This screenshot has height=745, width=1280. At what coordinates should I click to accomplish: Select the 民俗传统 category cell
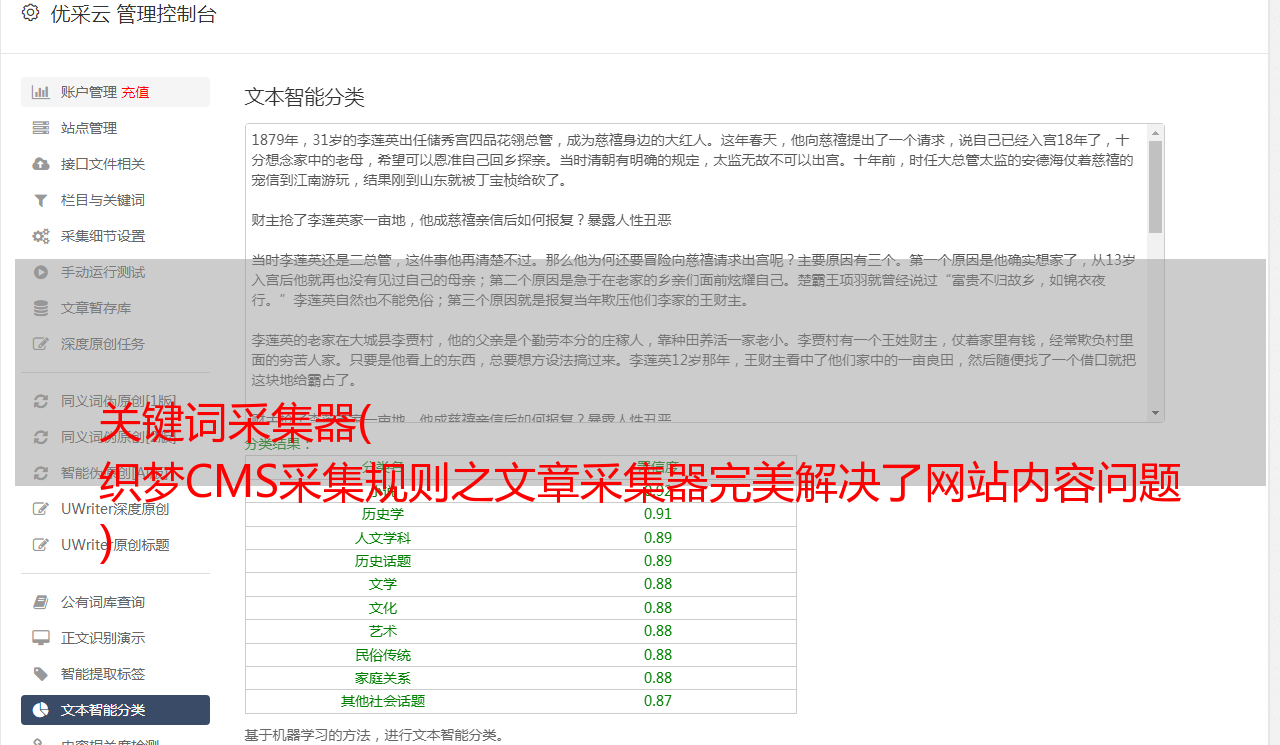(x=383, y=655)
